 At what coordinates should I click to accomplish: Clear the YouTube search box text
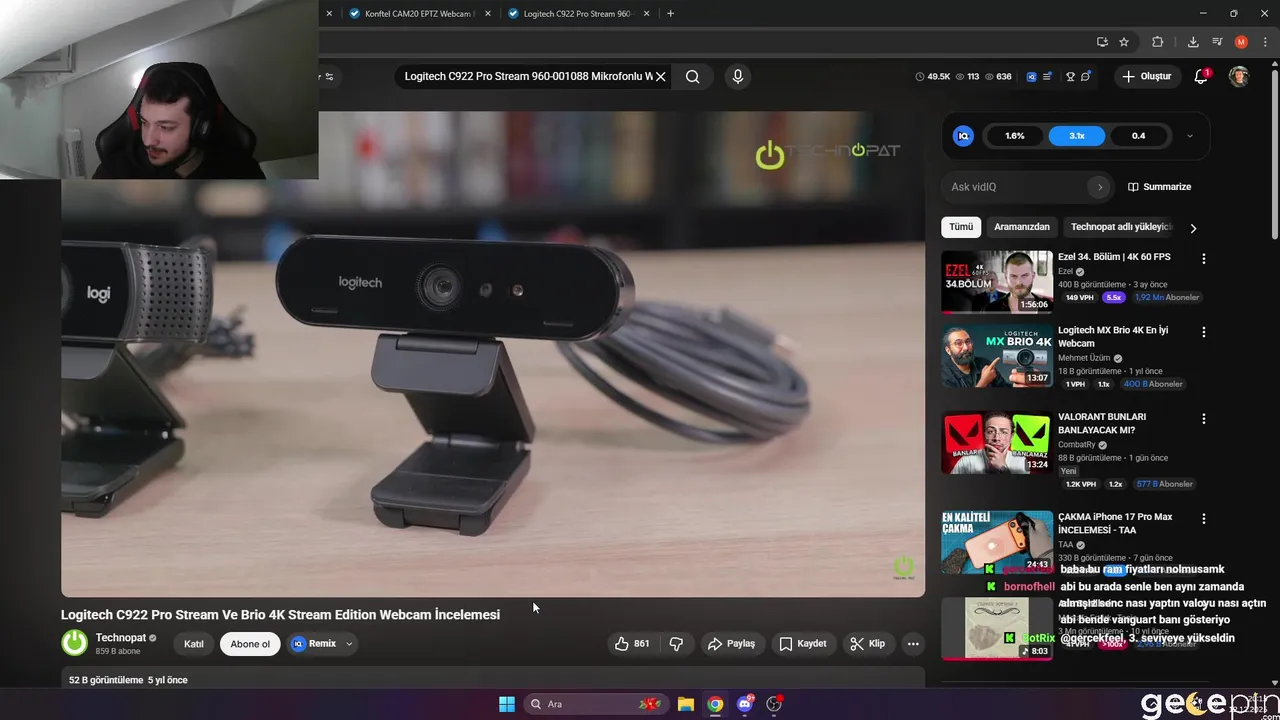(660, 76)
